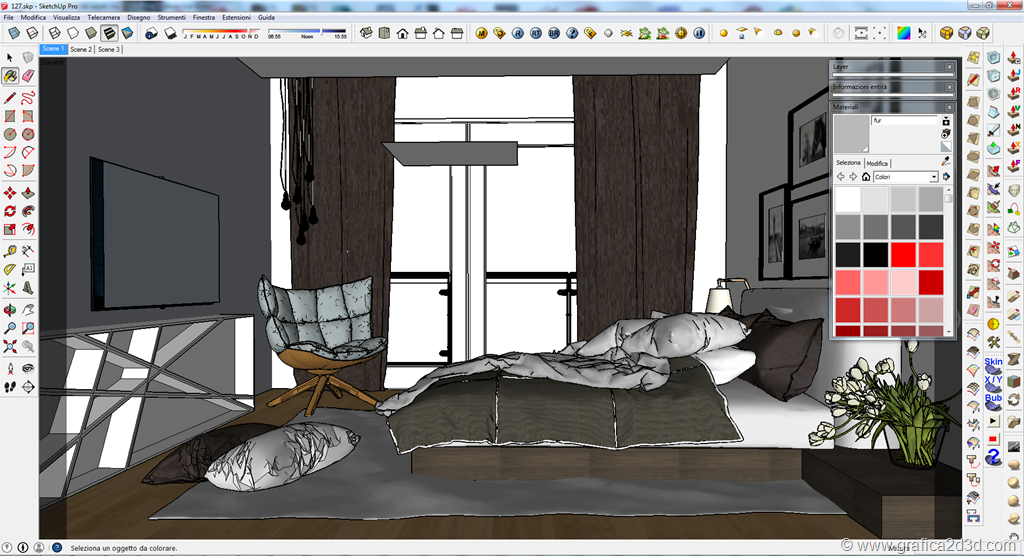The image size is (1024, 556).
Task: Enable Shaded with Textures face style
Action: tap(110, 33)
